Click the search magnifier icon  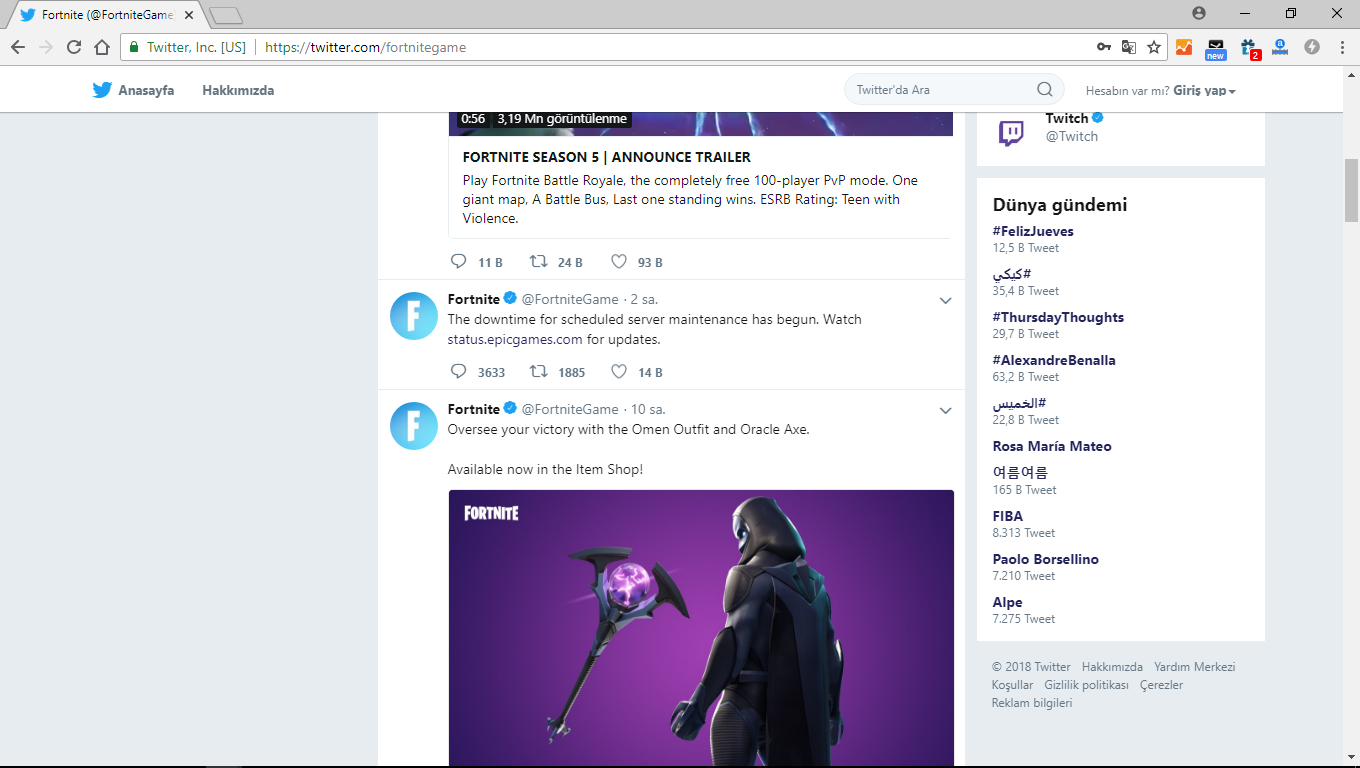pos(1044,89)
